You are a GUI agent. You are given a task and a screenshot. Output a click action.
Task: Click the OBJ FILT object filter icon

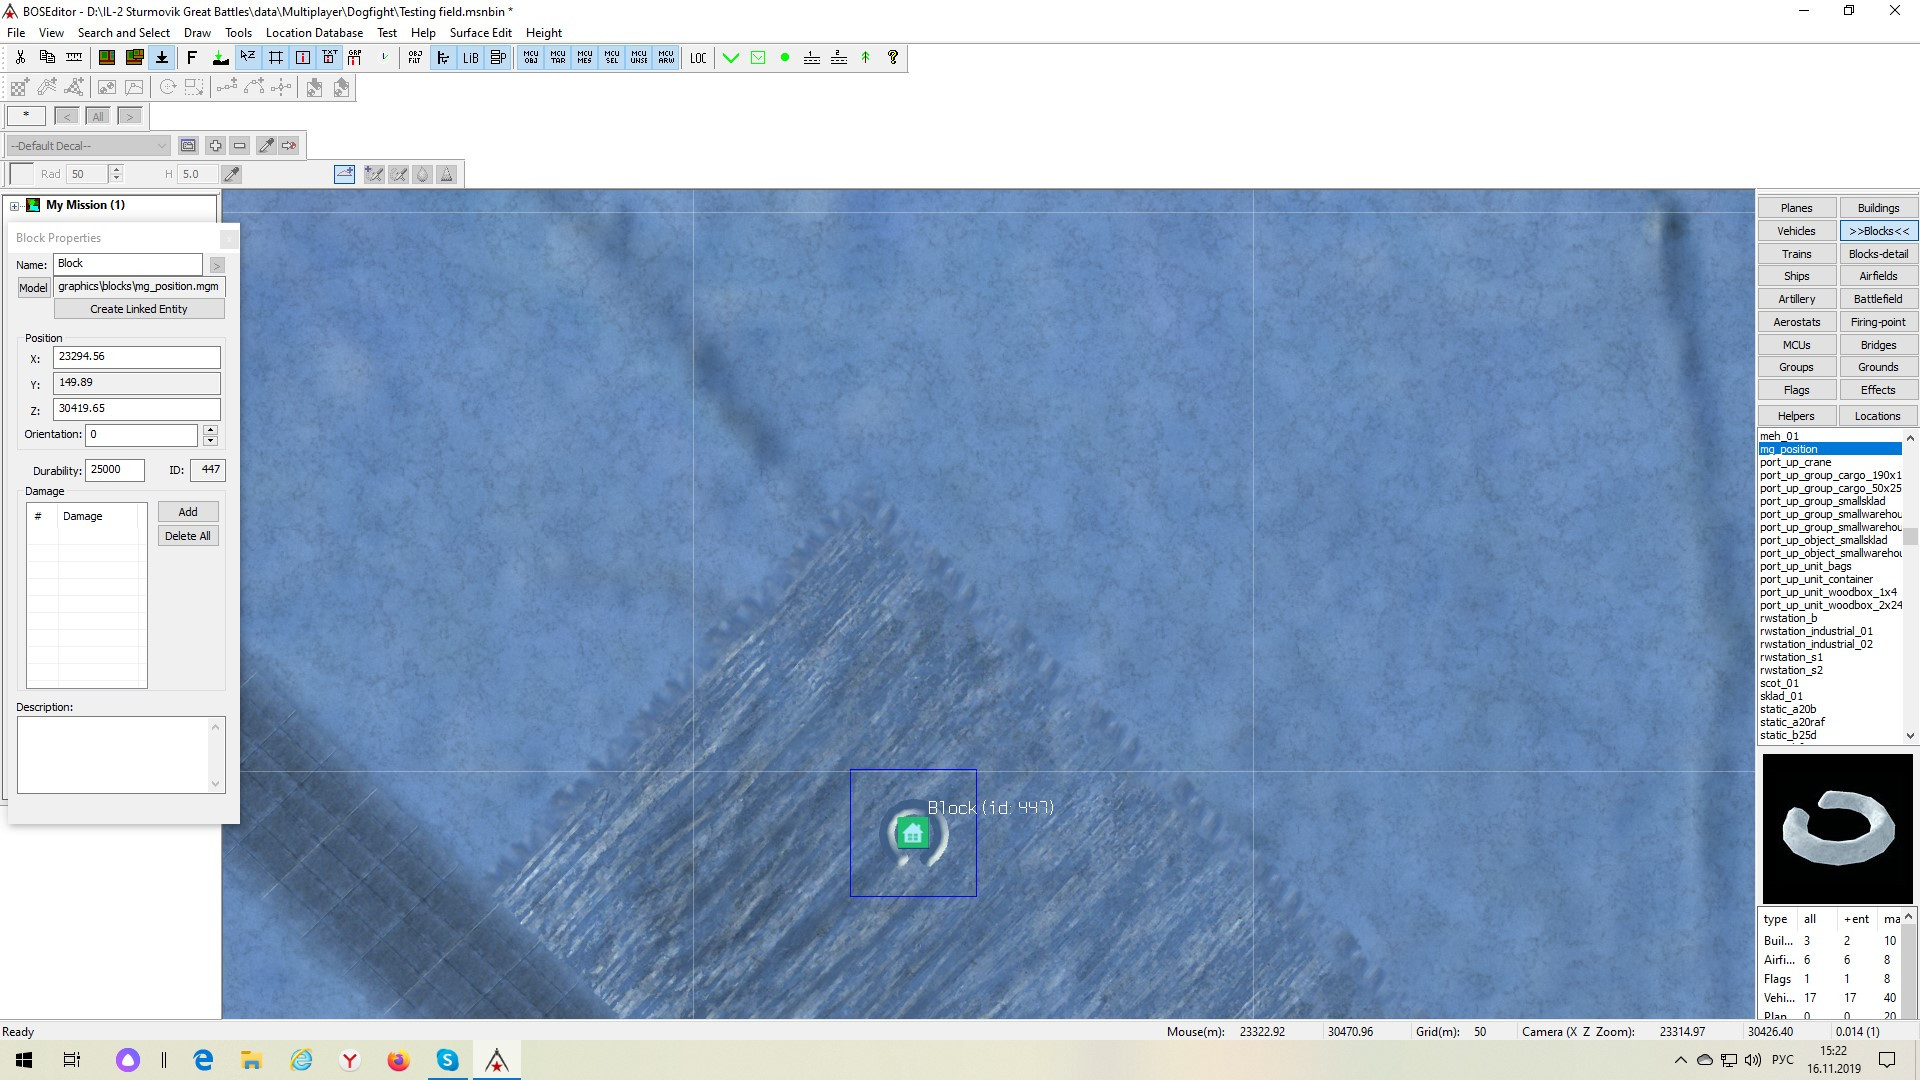415,58
